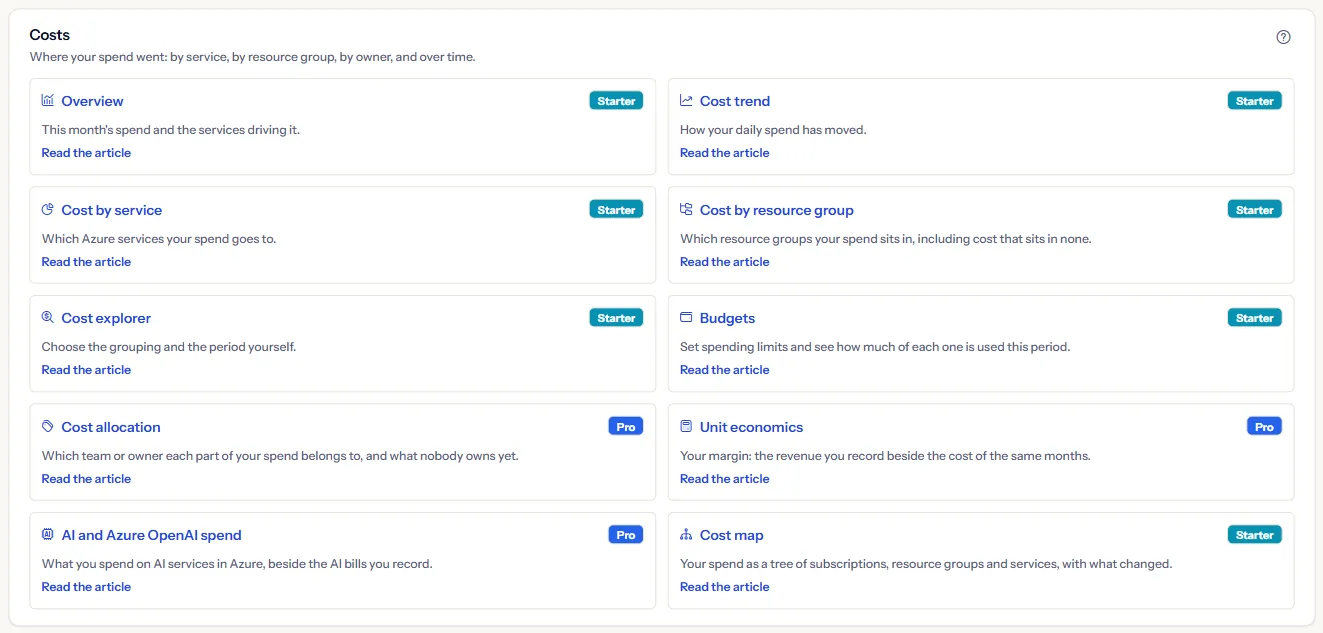The height and width of the screenshot is (633, 1323).
Task: Read the article under Cost map
Action: click(724, 587)
